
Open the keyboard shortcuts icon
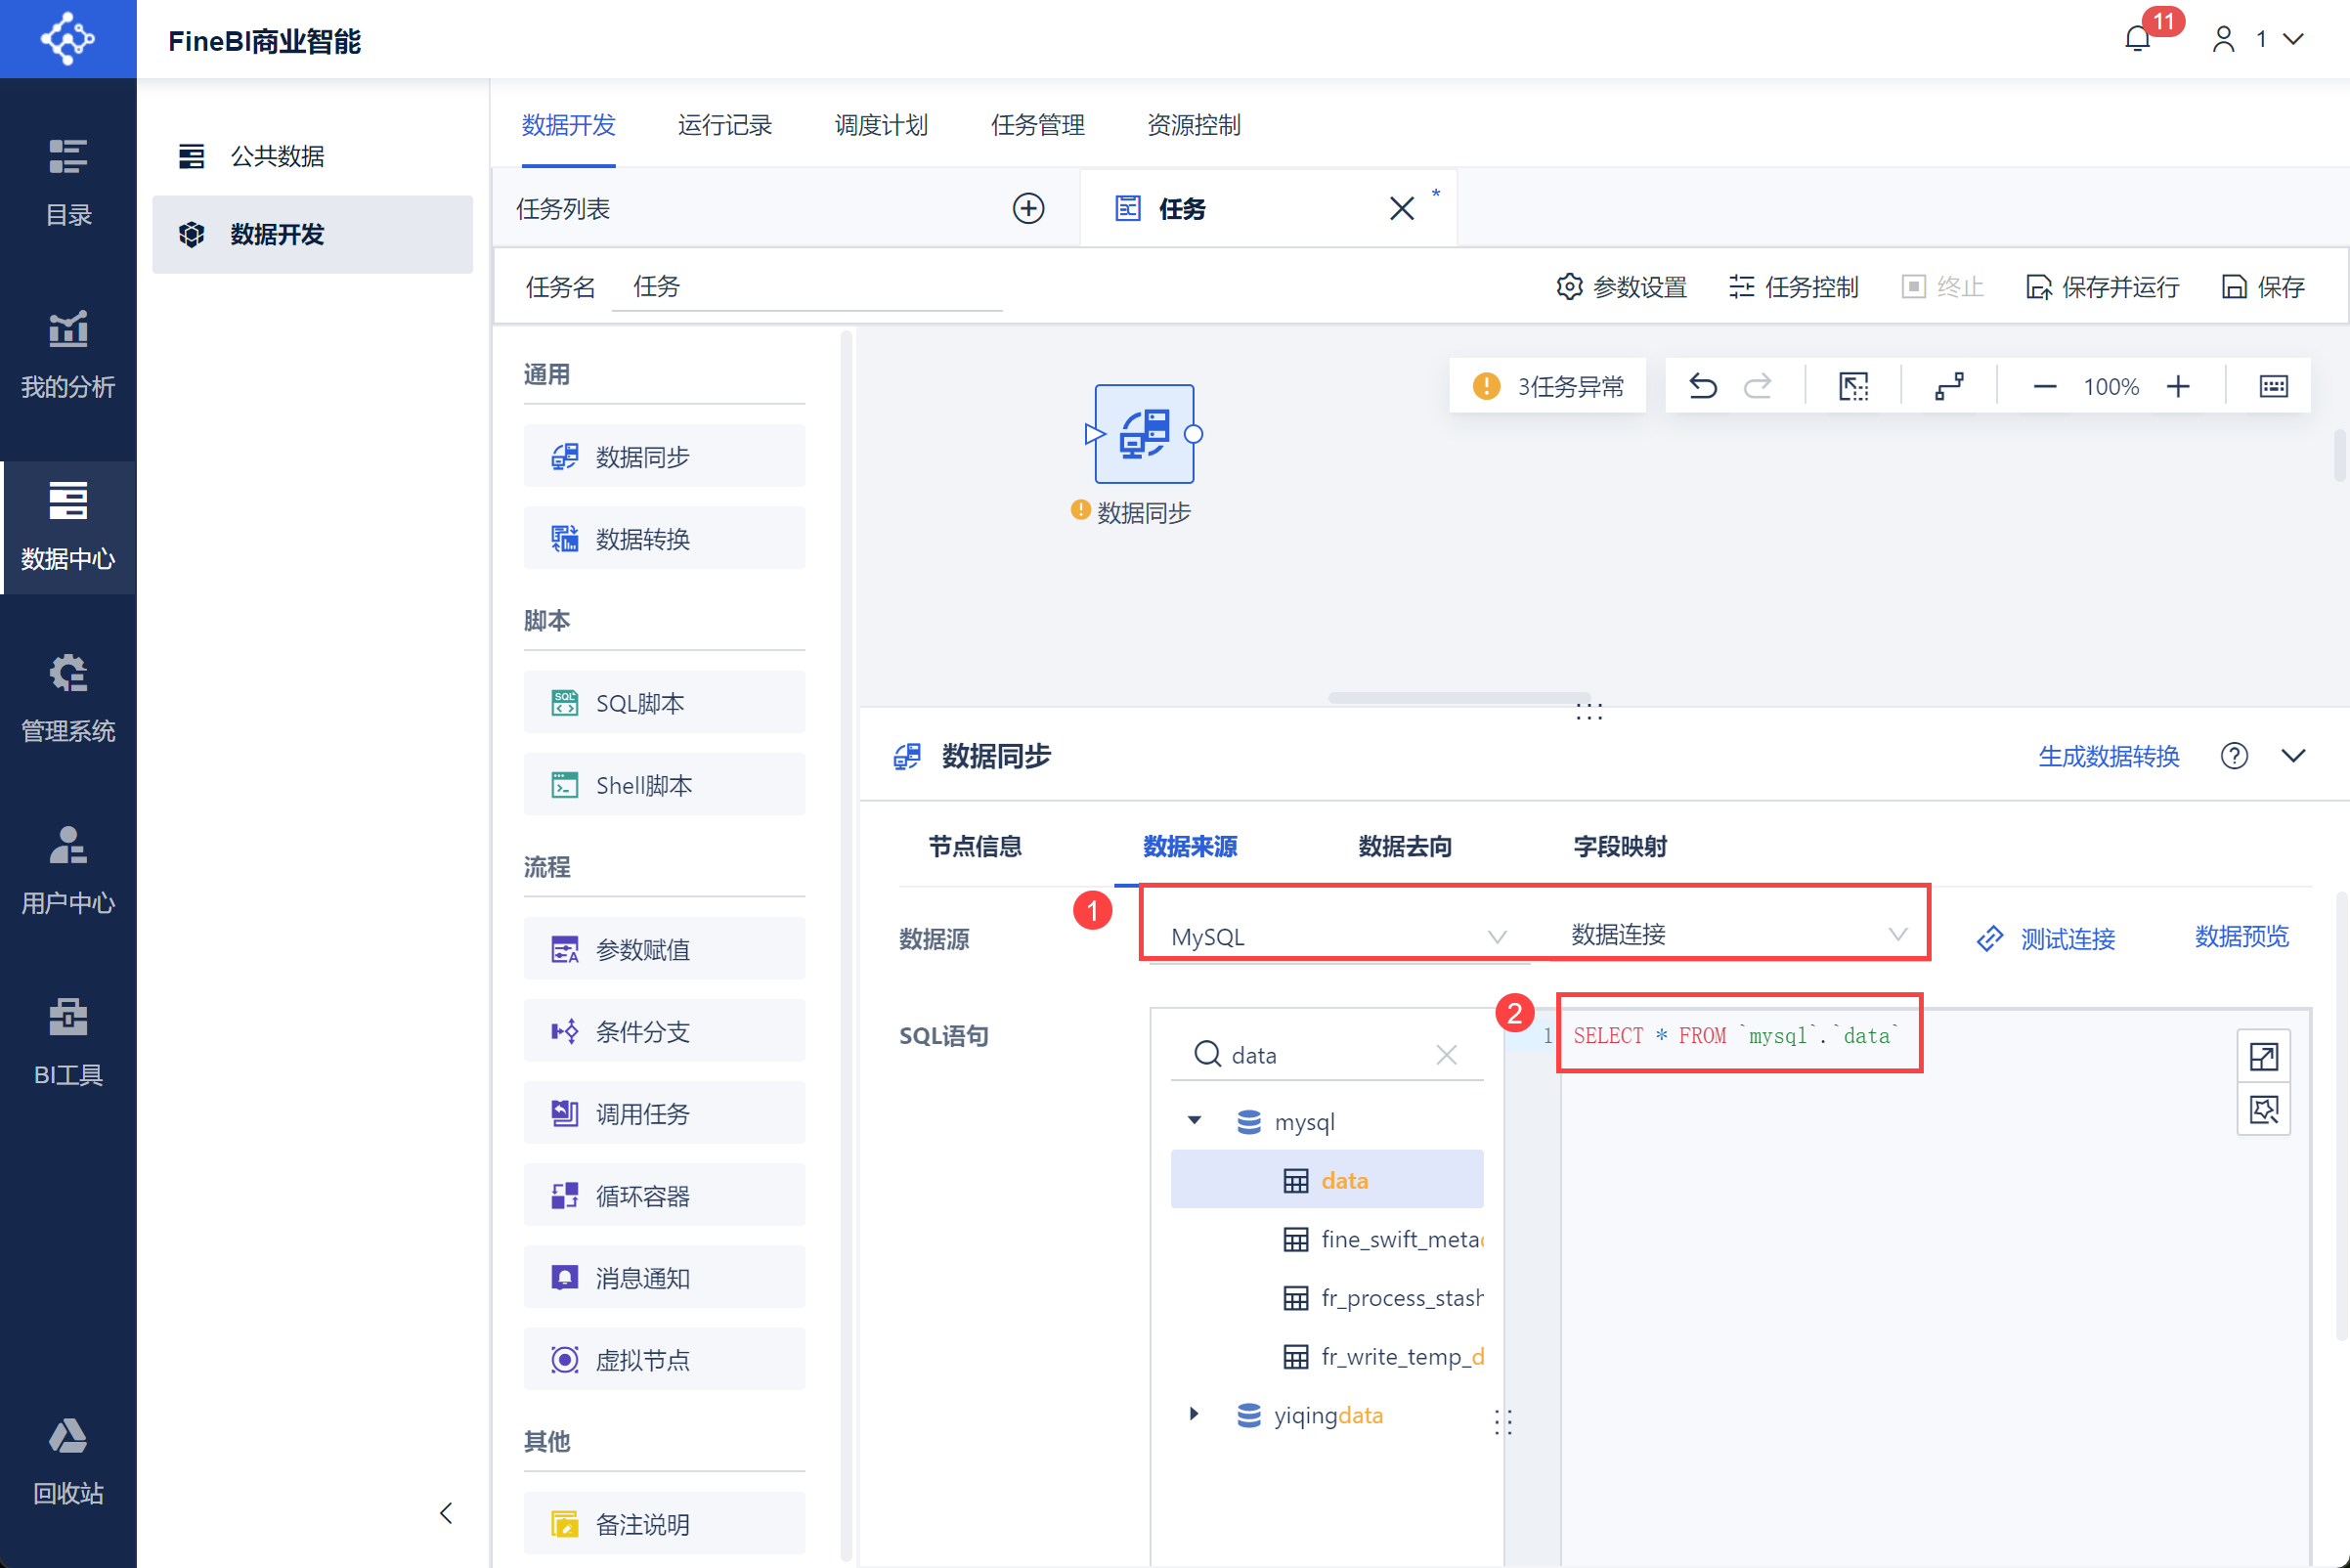coord(2273,386)
